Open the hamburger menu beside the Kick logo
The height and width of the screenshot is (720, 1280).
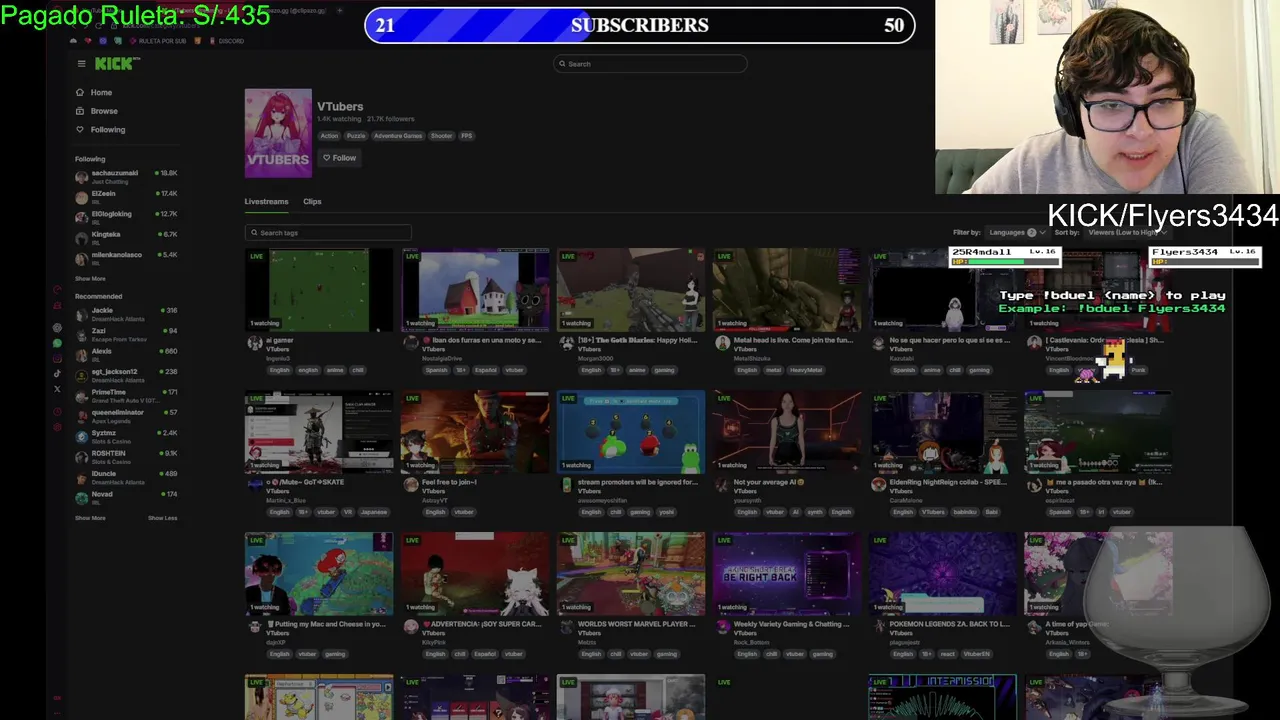[x=81, y=63]
